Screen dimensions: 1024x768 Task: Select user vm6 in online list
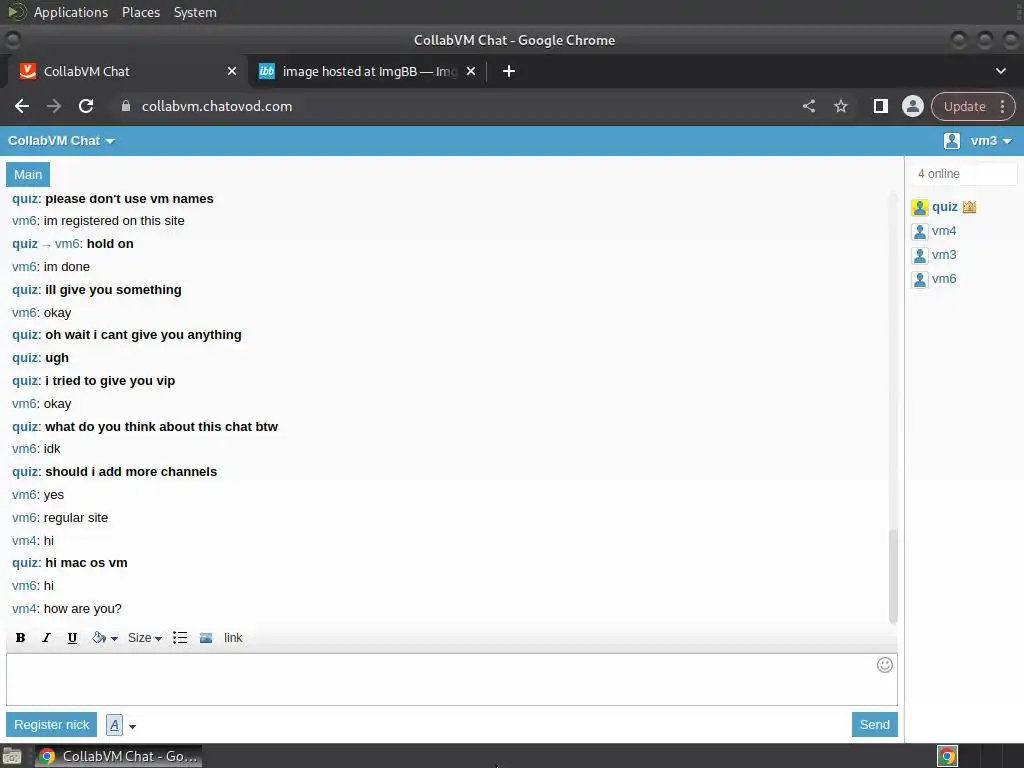[x=944, y=279]
